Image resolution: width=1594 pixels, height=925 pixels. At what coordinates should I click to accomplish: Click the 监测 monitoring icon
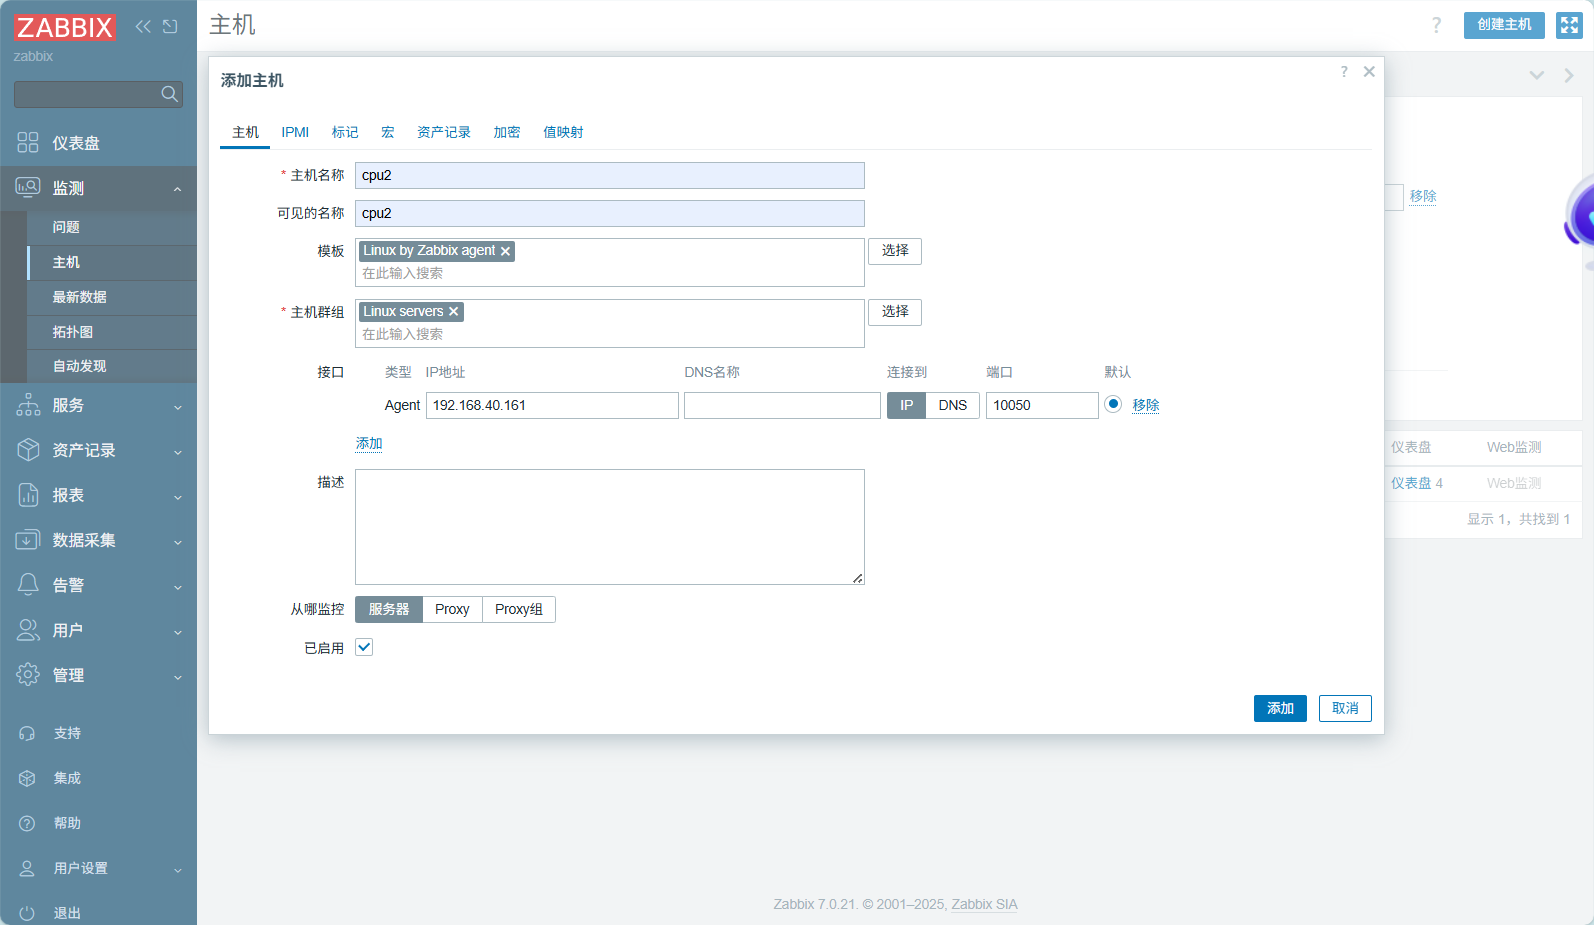pos(28,188)
